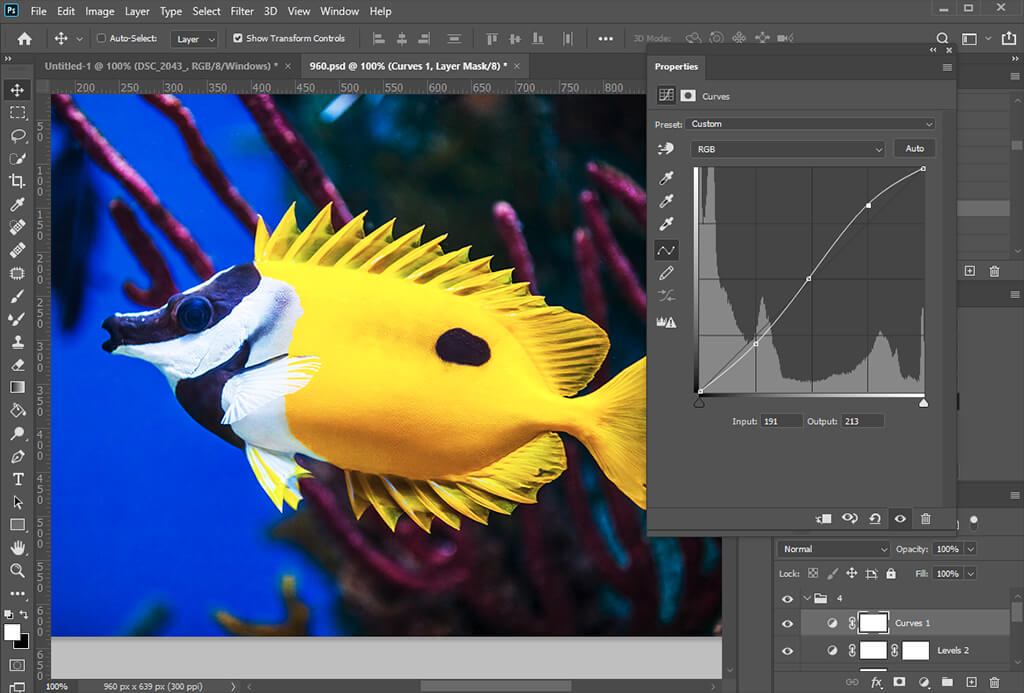1024x693 pixels.
Task: Open the Image menu
Action: click(100, 11)
